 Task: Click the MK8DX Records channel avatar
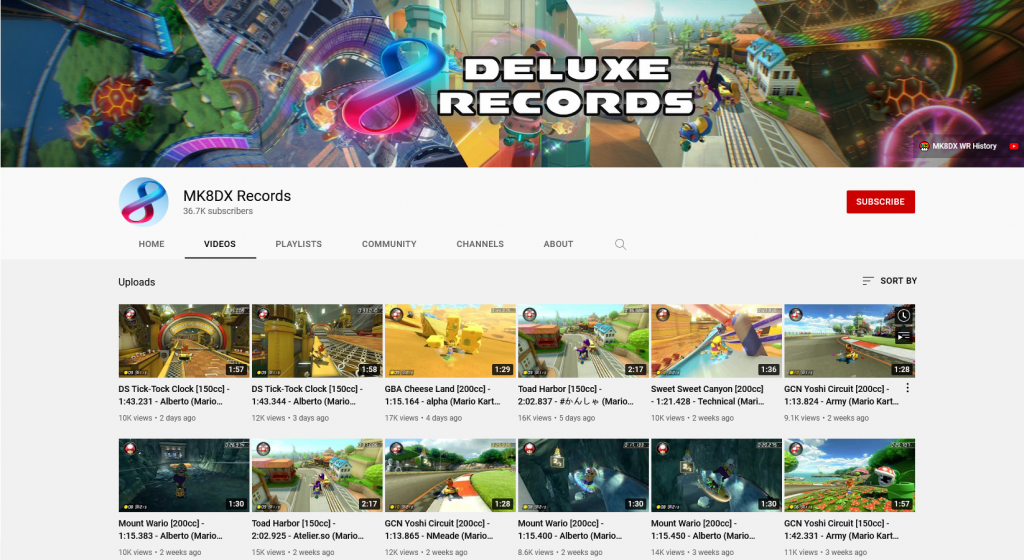(144, 202)
